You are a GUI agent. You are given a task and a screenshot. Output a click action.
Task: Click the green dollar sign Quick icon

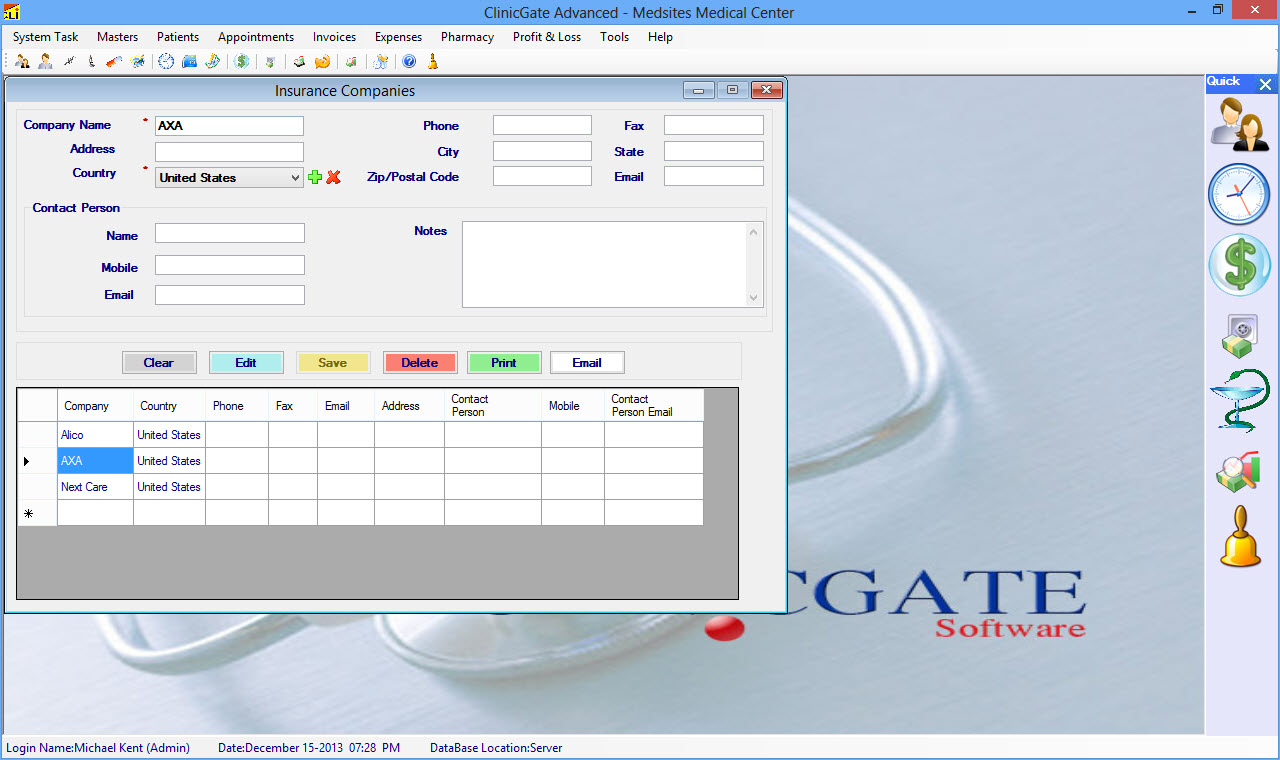click(1239, 265)
